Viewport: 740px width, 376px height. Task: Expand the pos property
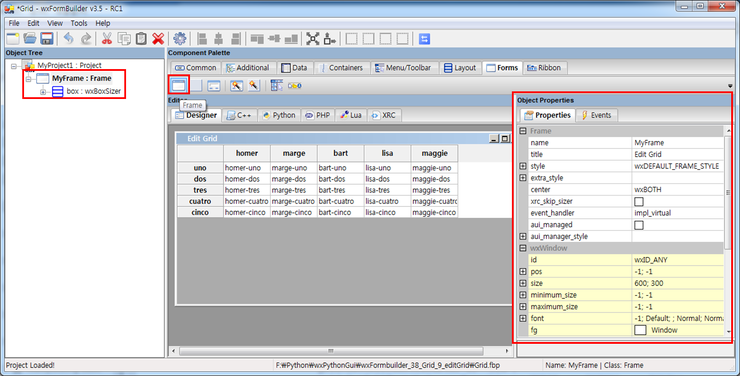click(523, 271)
